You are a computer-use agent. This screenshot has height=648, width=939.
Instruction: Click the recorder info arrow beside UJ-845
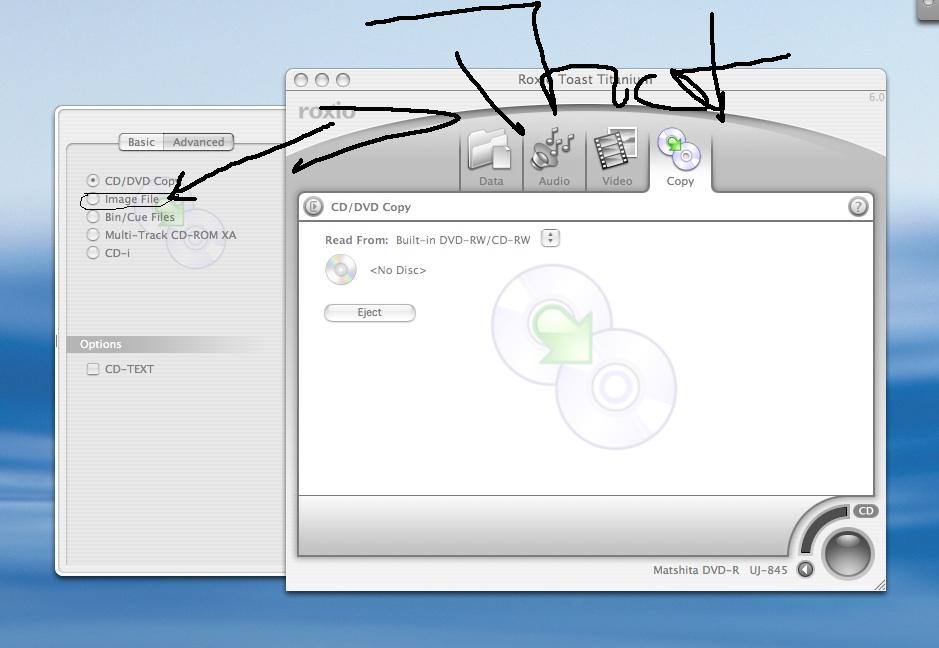point(805,570)
